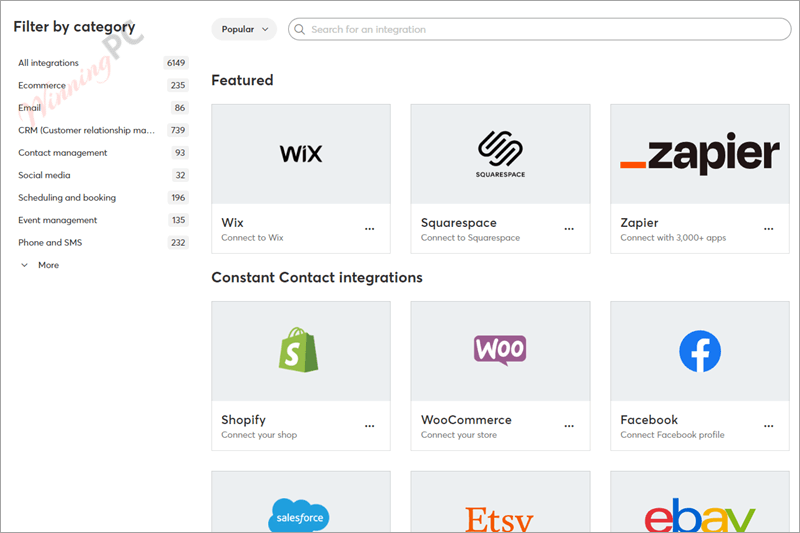Select the eBay logo
800x533 pixels.
(x=700, y=515)
